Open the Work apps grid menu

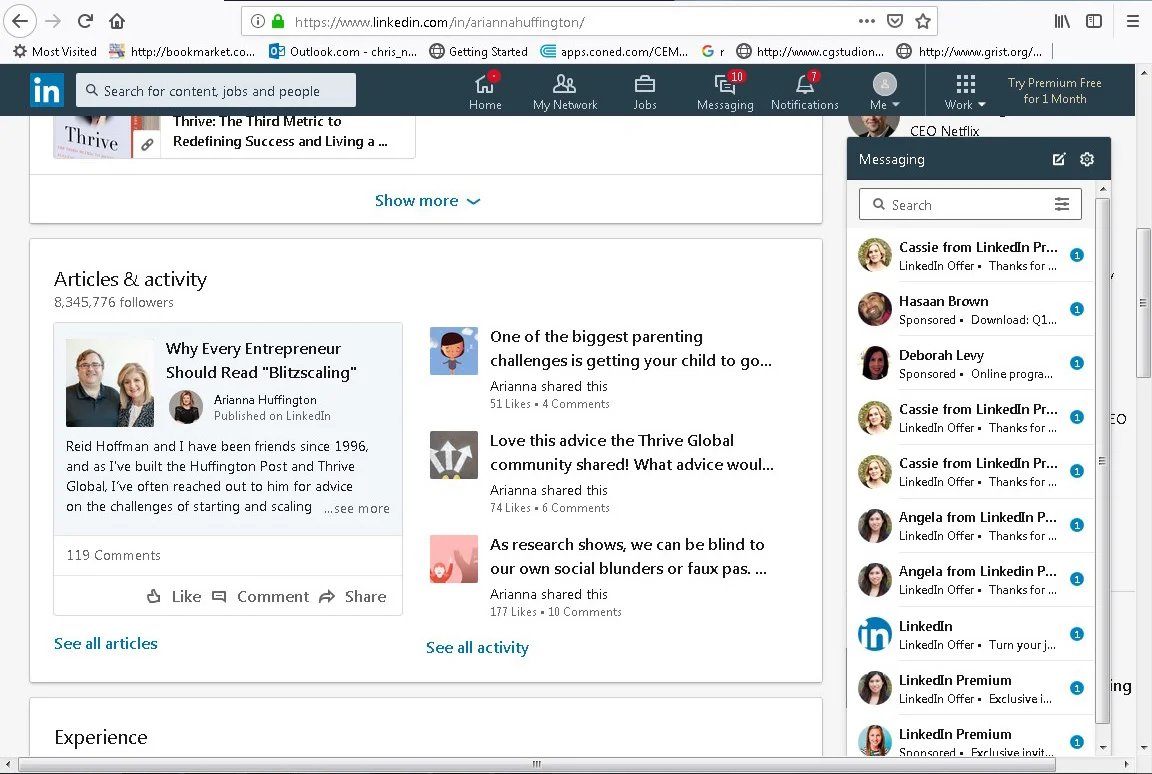tap(965, 91)
